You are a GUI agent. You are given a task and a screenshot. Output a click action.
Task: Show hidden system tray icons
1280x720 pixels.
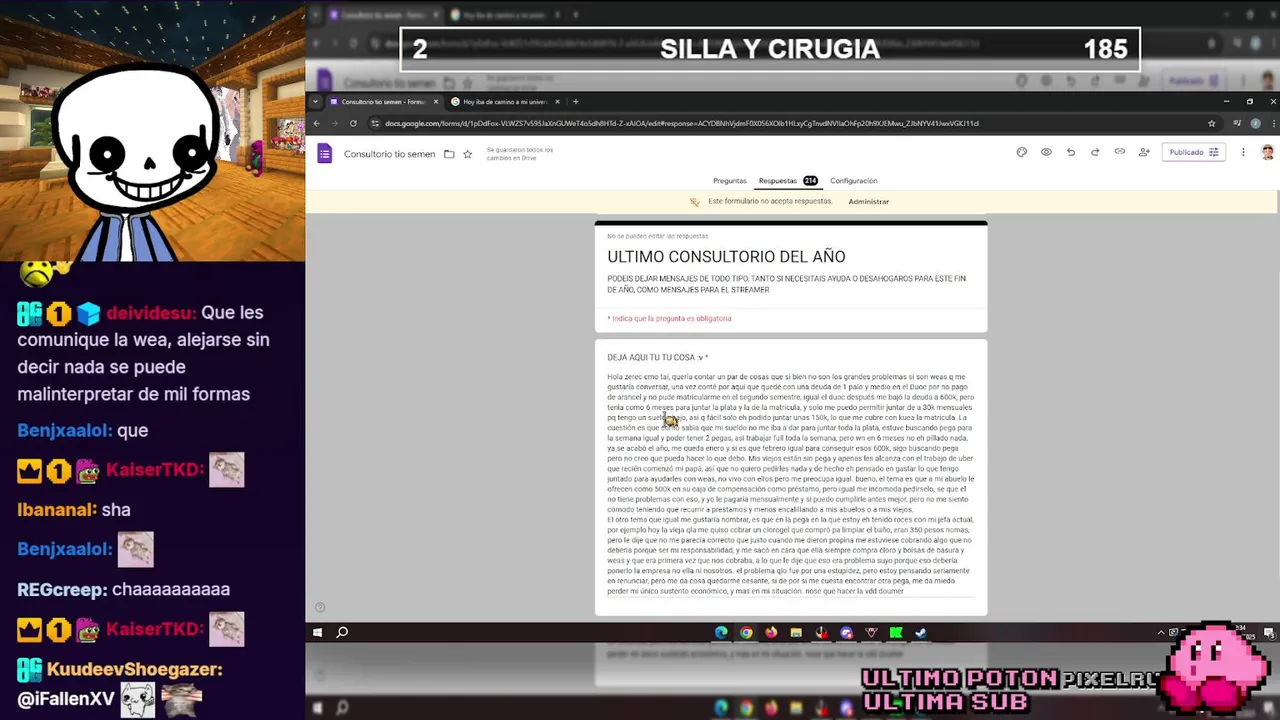1162,632
